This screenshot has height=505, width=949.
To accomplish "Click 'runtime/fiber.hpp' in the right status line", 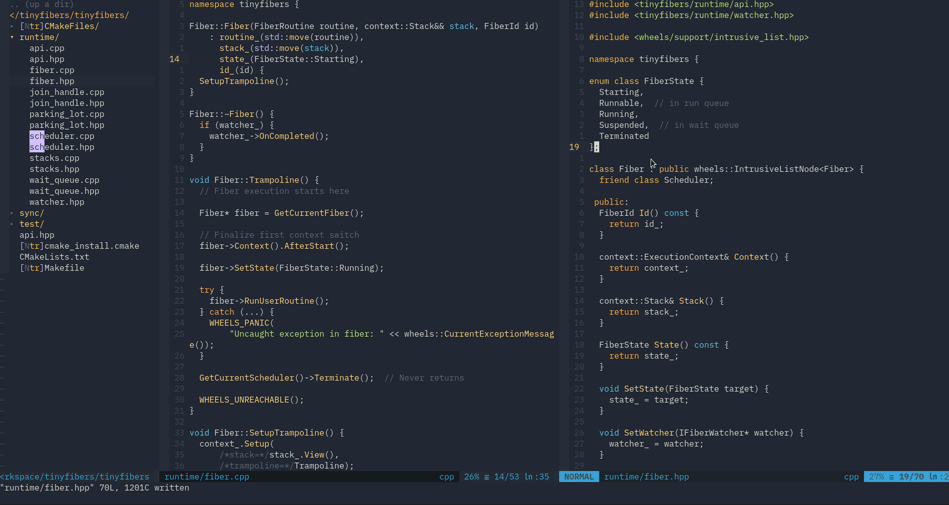I will click(646, 477).
